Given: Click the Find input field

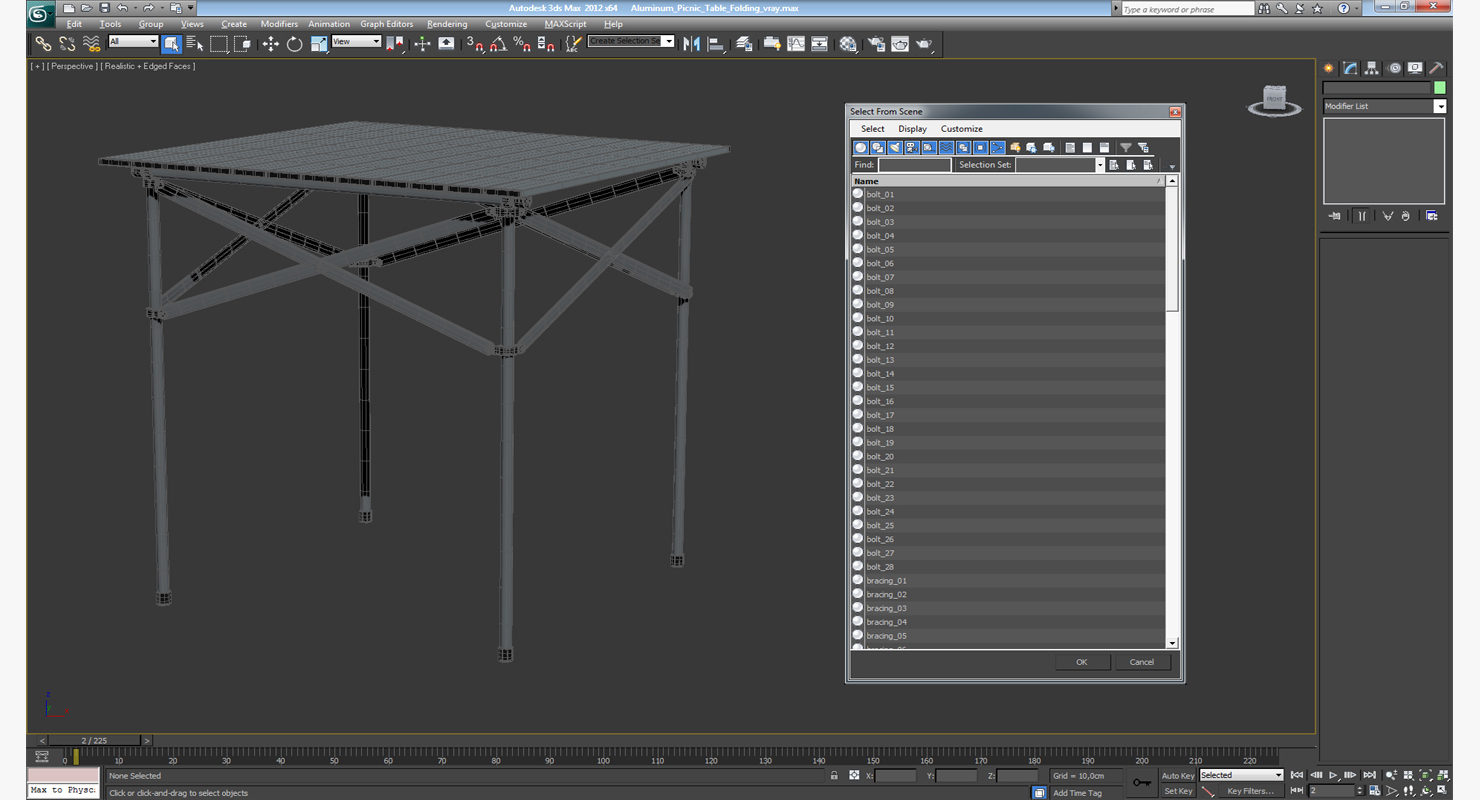Looking at the screenshot, I should (x=914, y=165).
